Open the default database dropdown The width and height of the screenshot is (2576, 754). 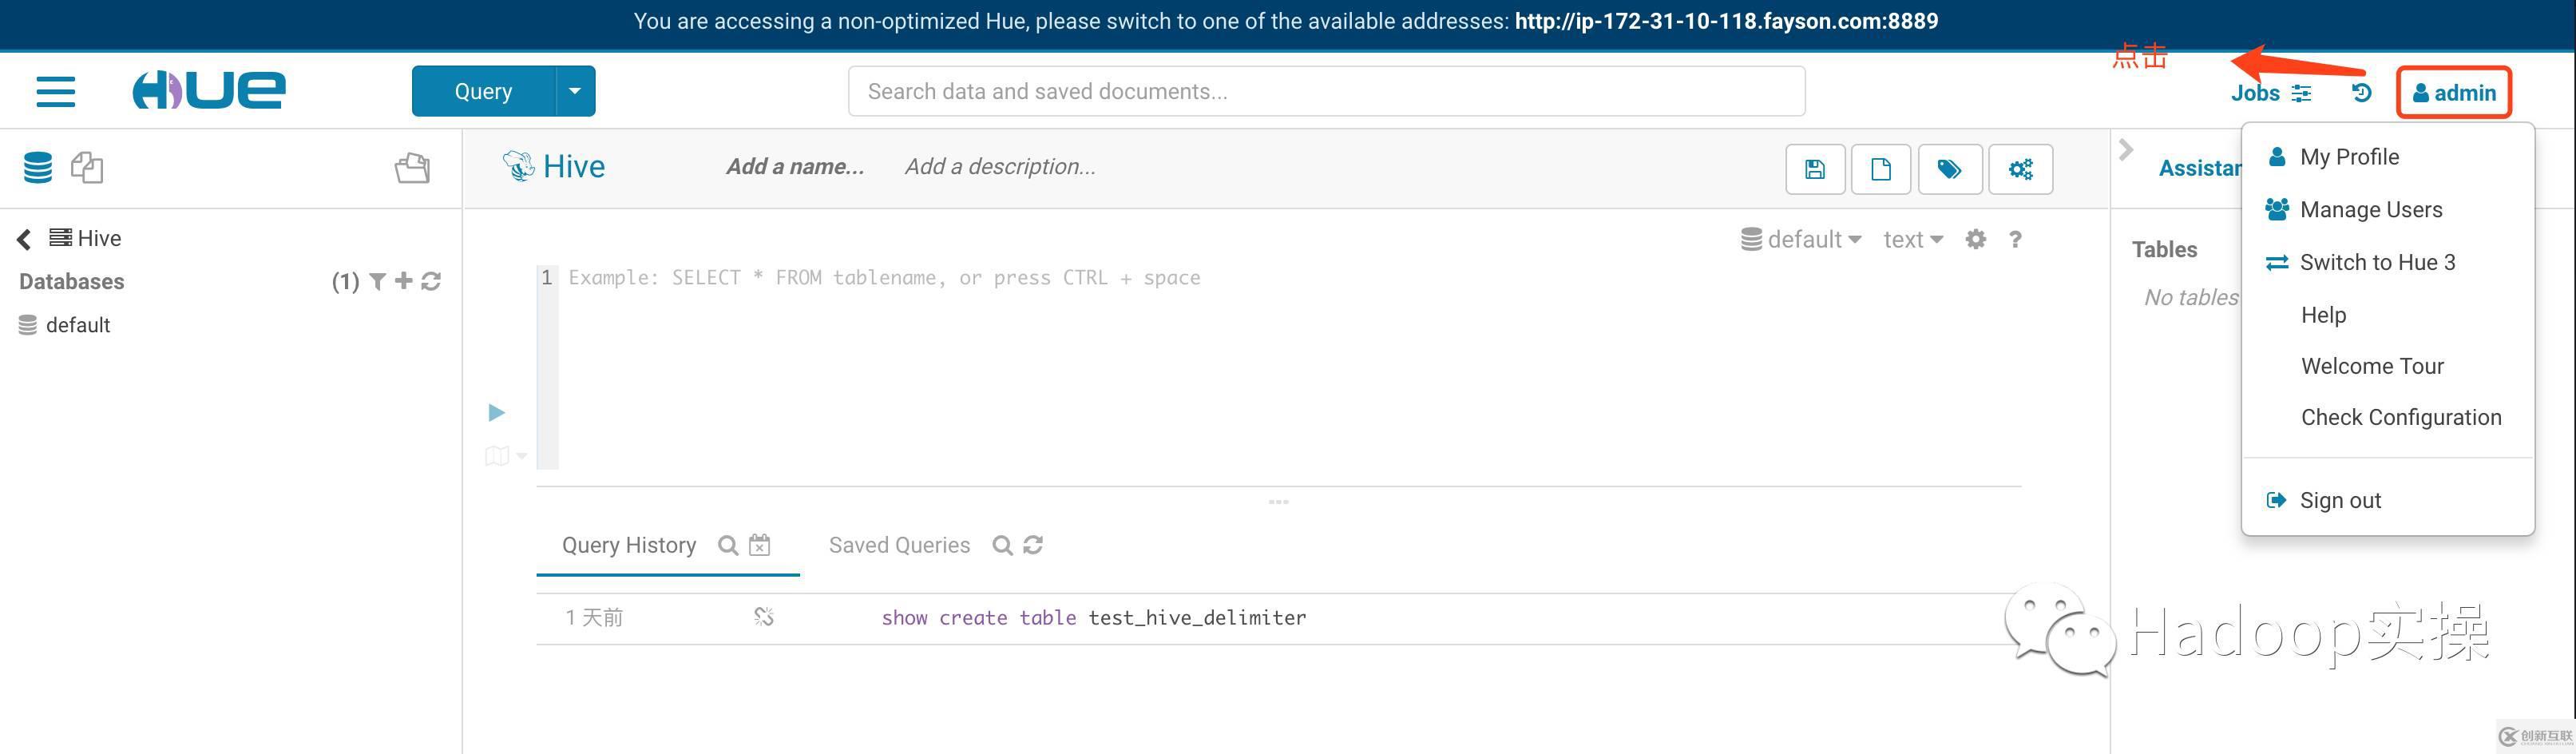(x=1801, y=240)
